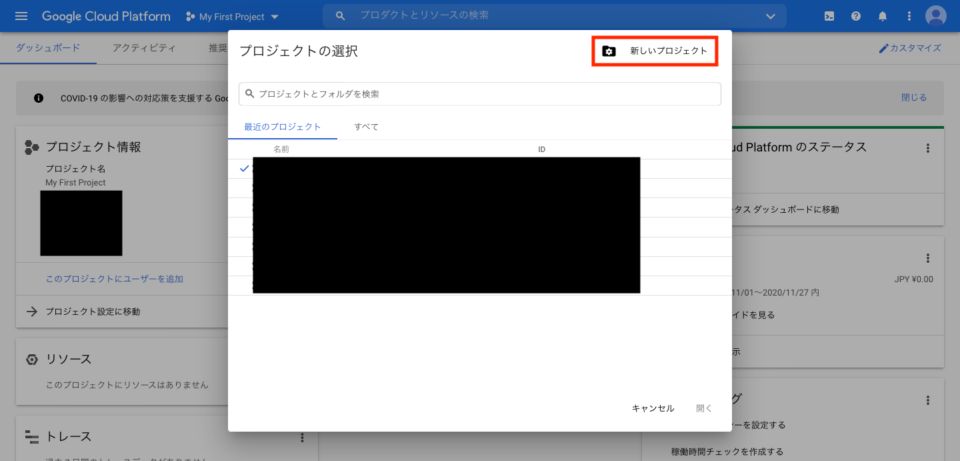This screenshot has height=461, width=960.
Task: Click 稼働時間チェックを作成する link
Action: [727, 452]
